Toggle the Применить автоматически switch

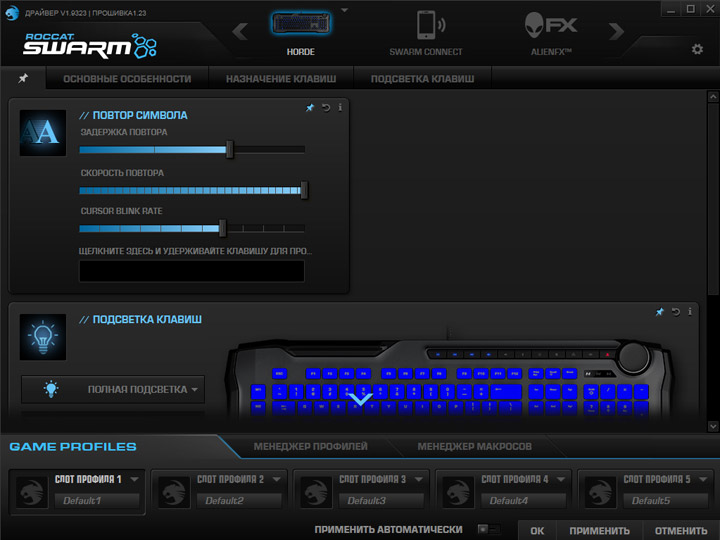(x=488, y=529)
